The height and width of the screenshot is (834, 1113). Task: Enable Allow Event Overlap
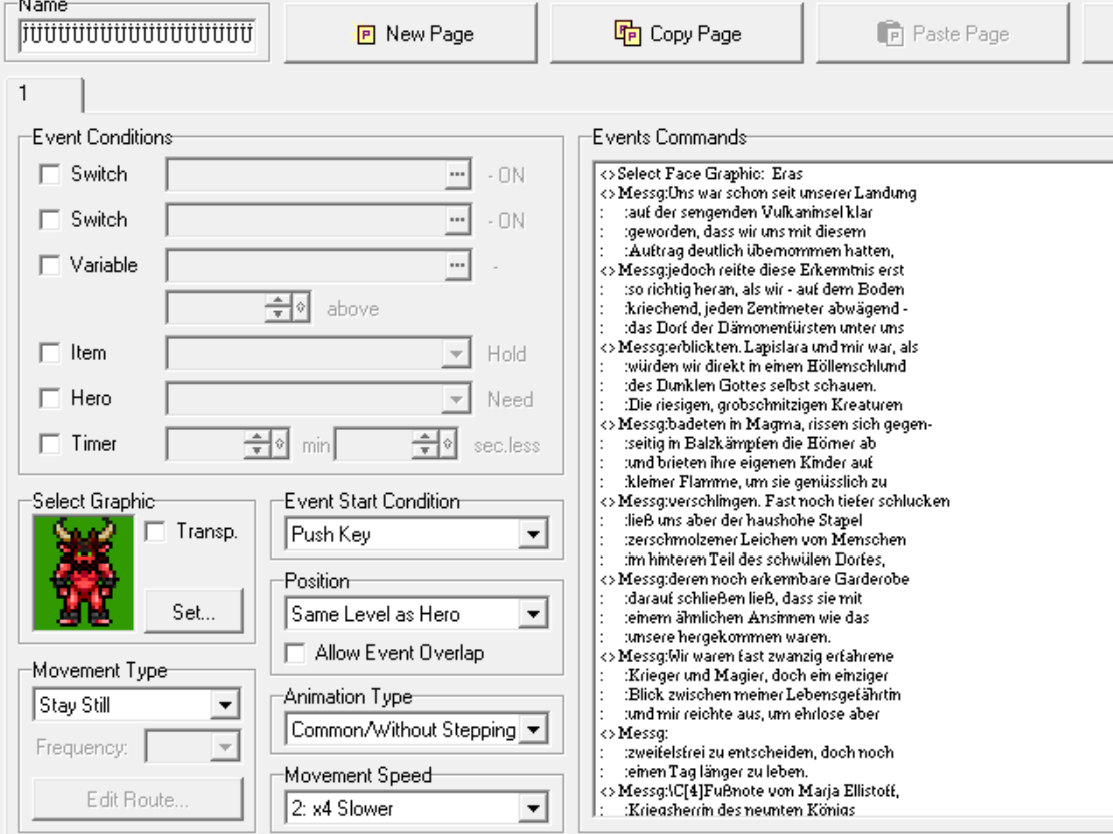pos(295,653)
